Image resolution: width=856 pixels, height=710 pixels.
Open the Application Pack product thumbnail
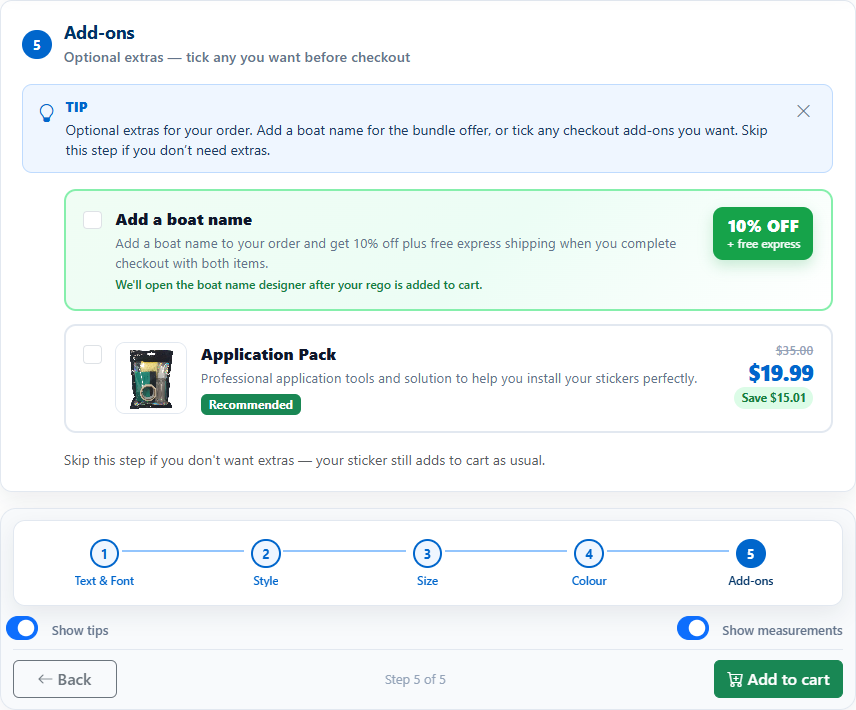click(x=151, y=378)
